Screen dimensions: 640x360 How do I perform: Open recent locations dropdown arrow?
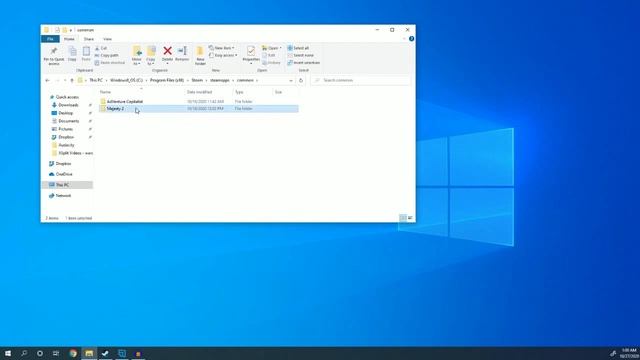[x=64, y=80]
